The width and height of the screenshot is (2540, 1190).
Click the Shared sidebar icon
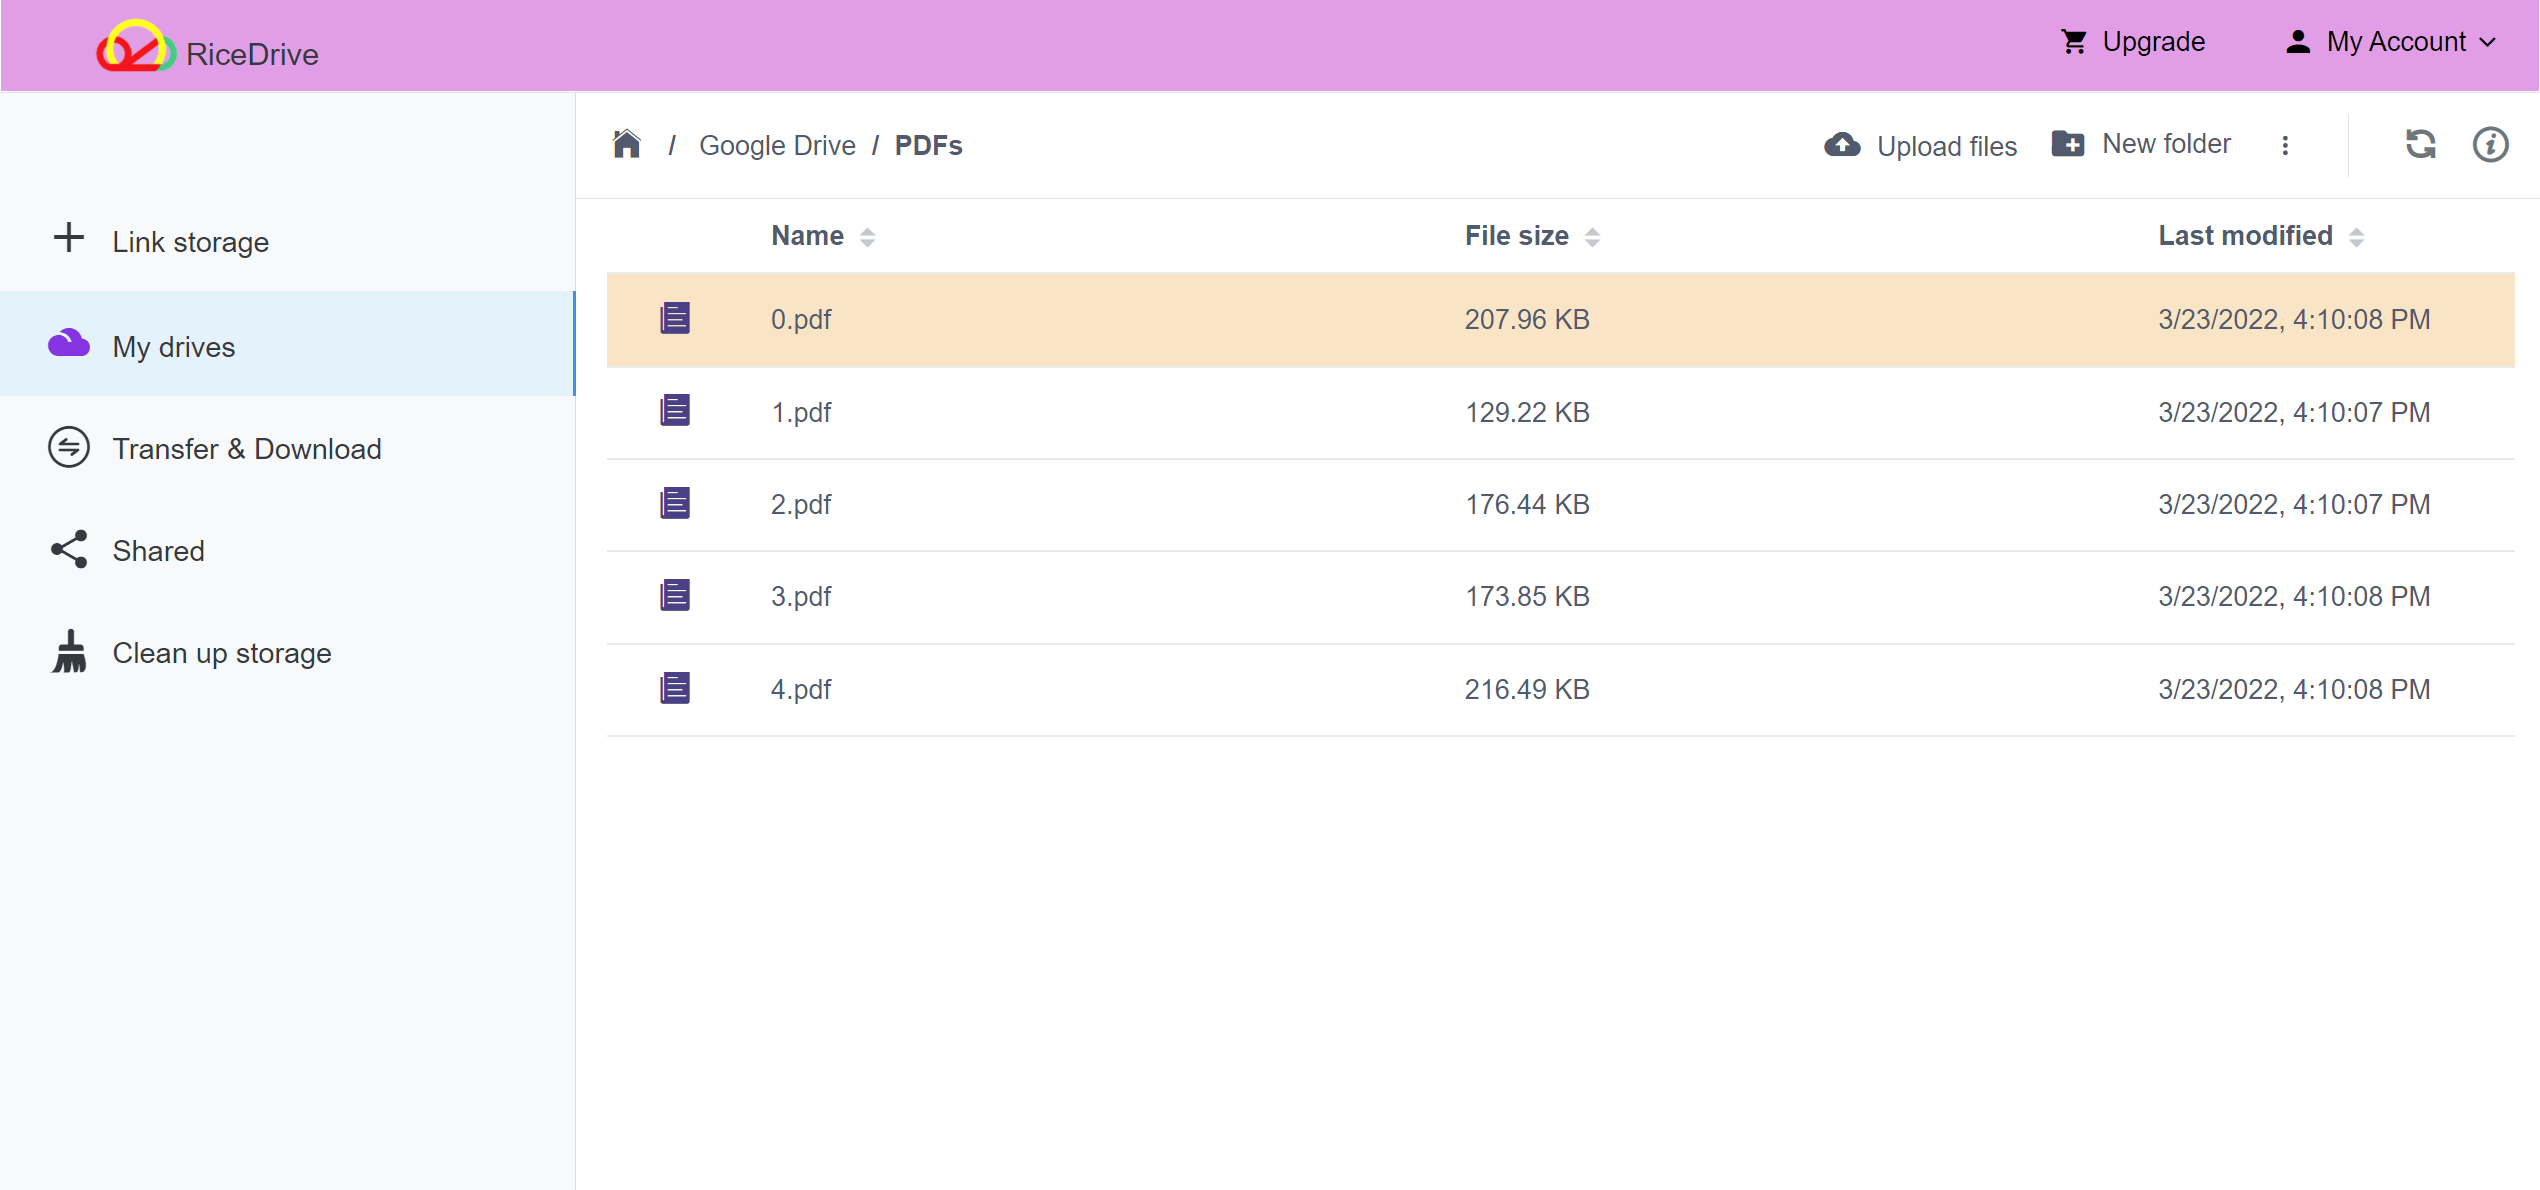click(70, 550)
